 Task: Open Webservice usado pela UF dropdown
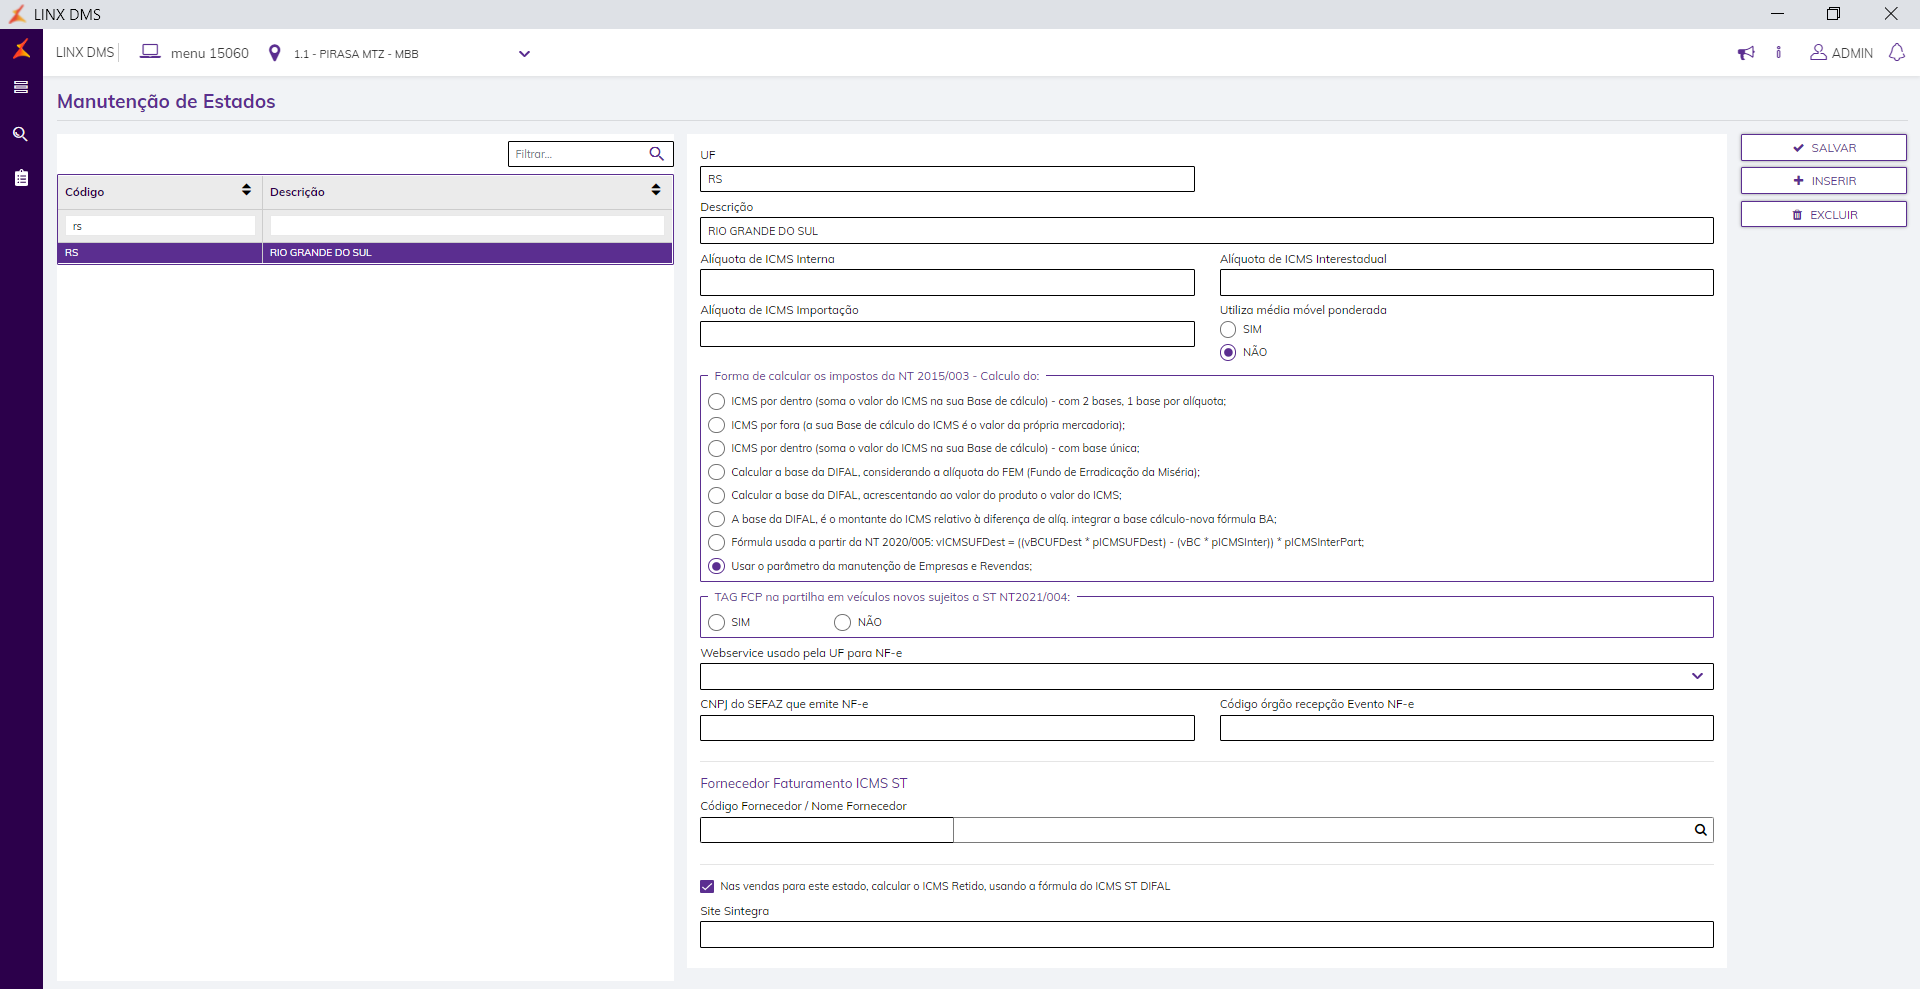pyautogui.click(x=1697, y=677)
